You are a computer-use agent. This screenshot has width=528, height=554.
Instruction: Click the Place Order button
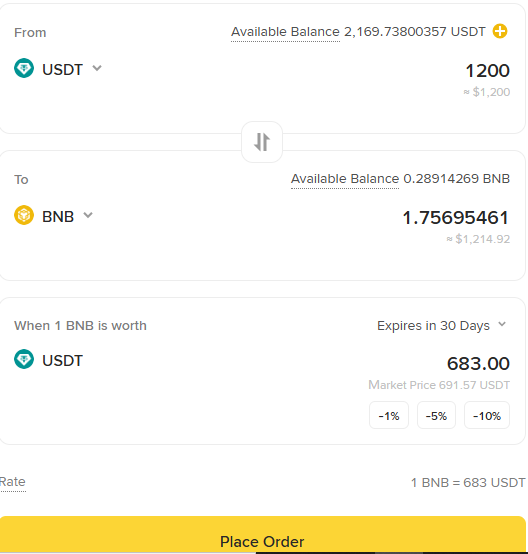pyautogui.click(x=263, y=535)
